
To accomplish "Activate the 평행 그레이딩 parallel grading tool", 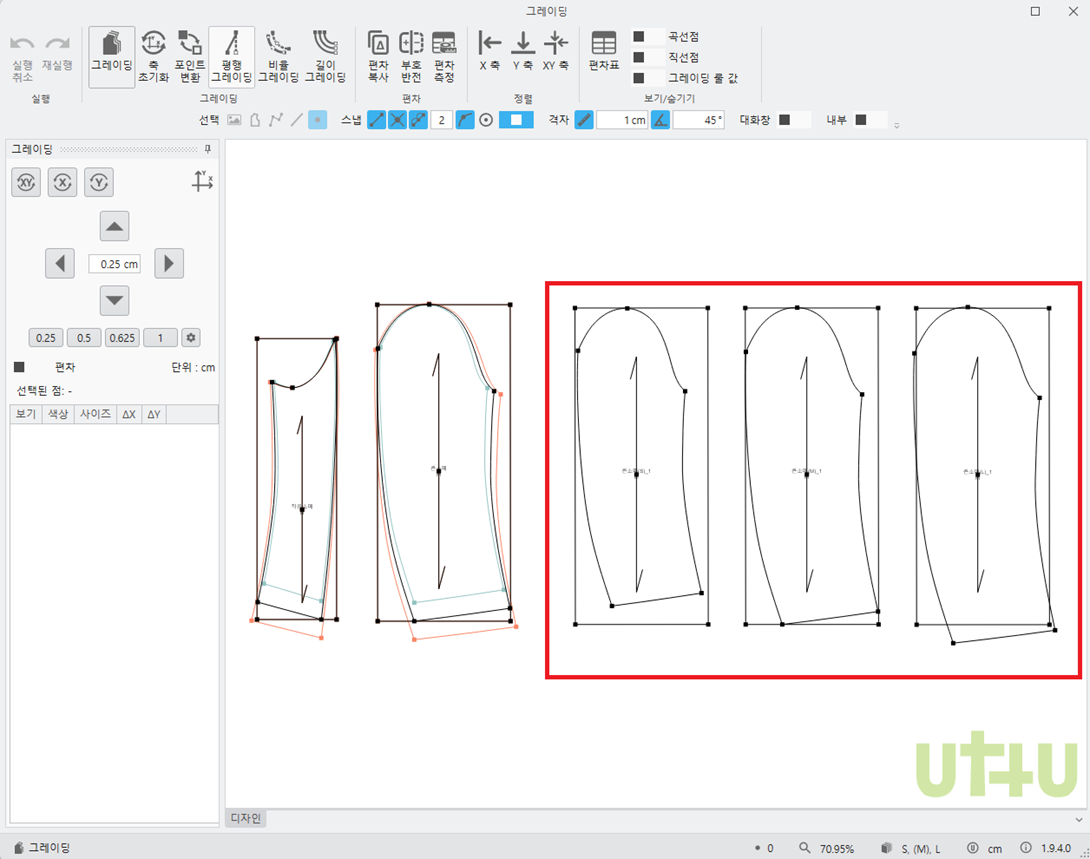I will pos(231,57).
